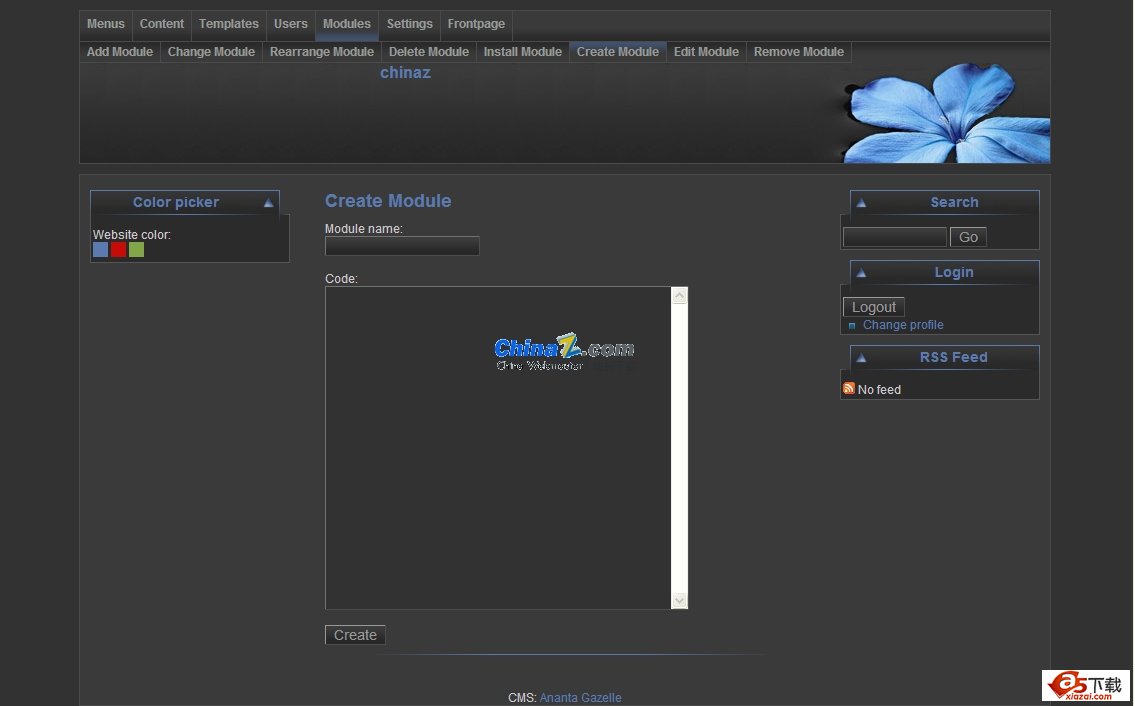Pick the green website color swatch

tap(136, 250)
